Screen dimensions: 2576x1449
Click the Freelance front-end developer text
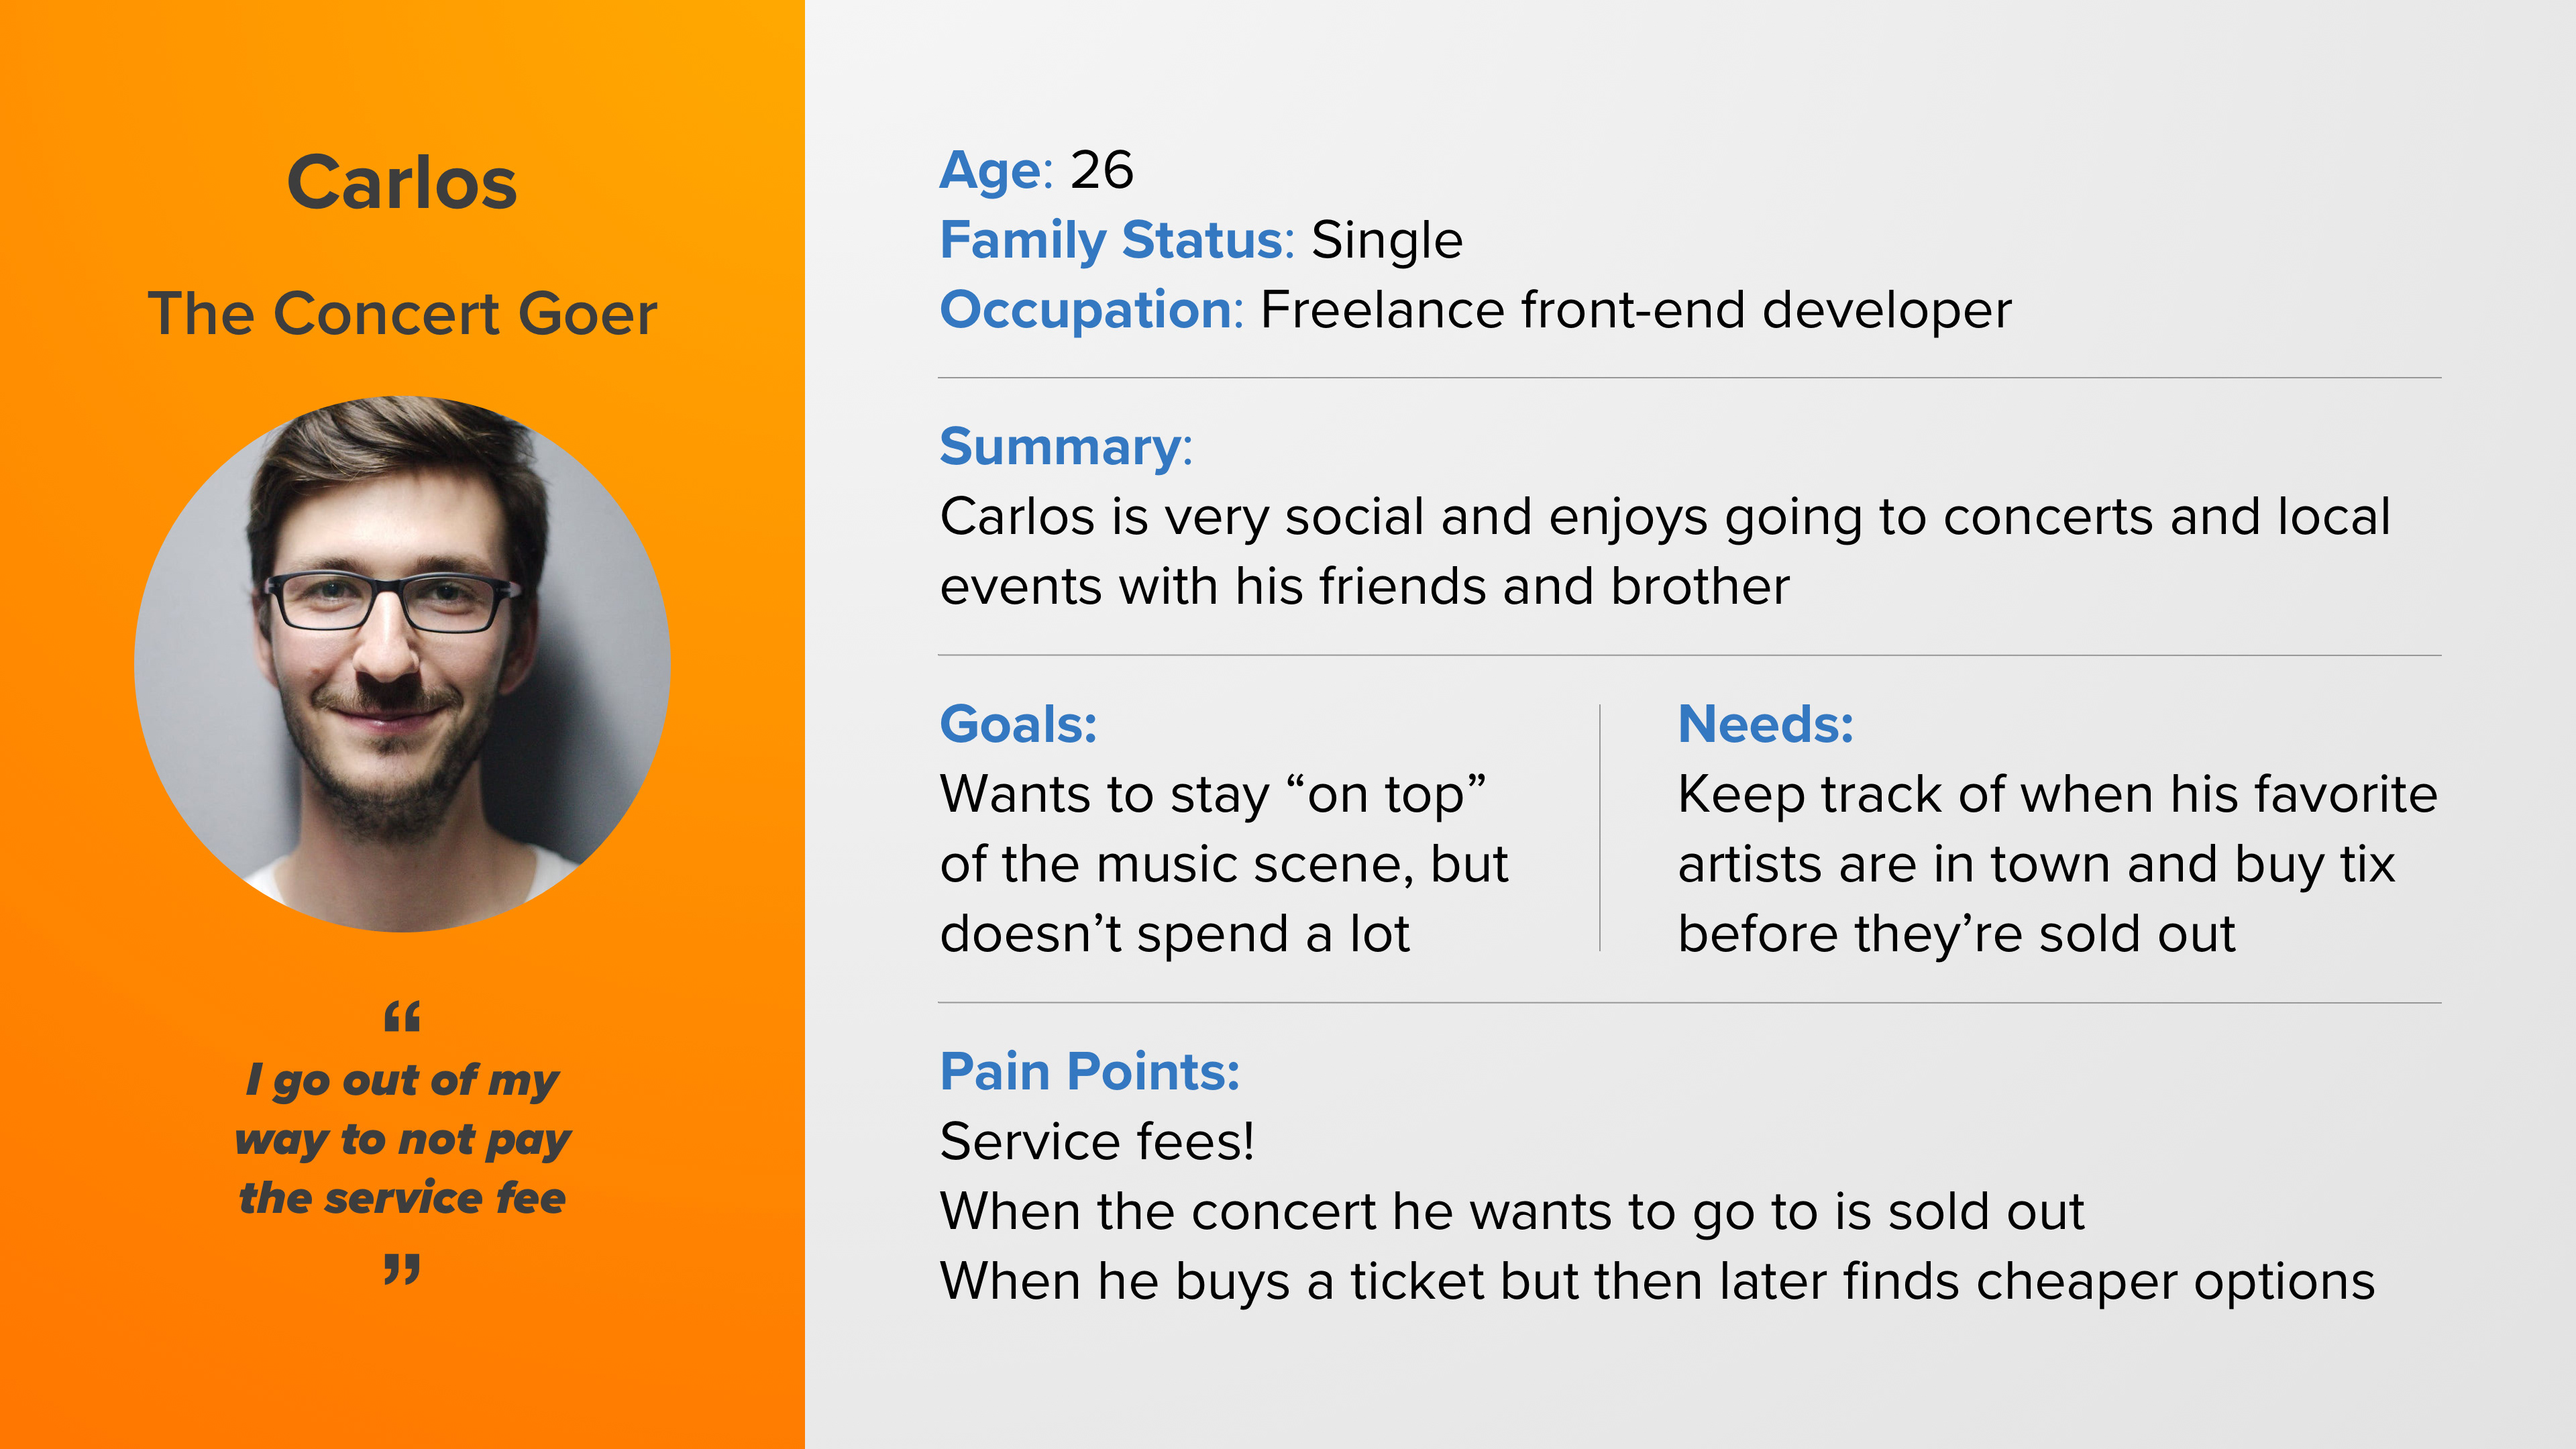coord(1636,310)
